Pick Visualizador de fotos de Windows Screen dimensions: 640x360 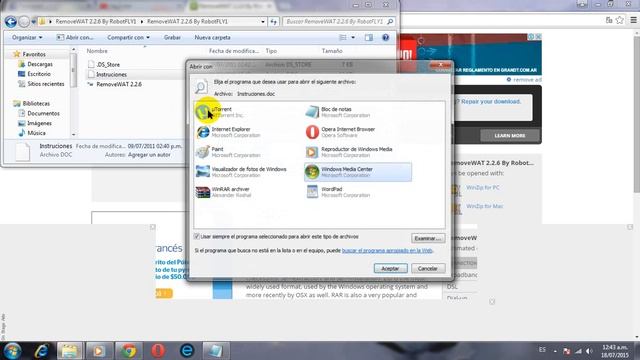tap(242, 172)
